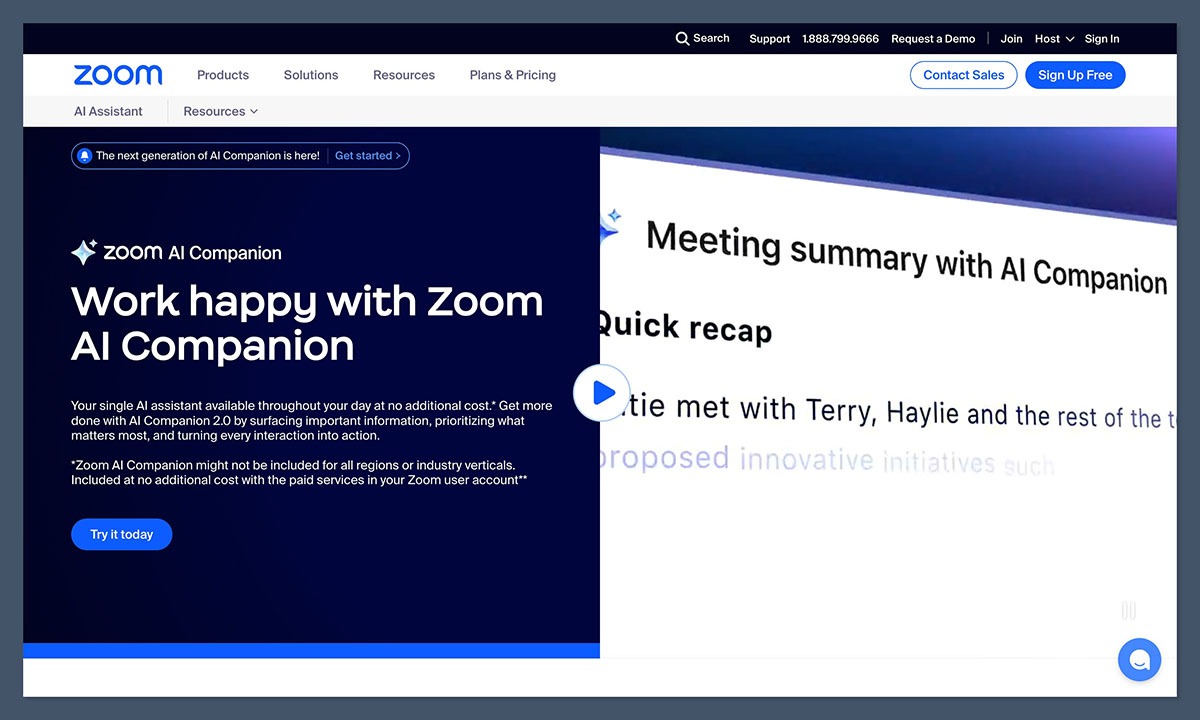The image size is (1200, 720).
Task: Go to Plans & Pricing
Action: pyautogui.click(x=512, y=75)
